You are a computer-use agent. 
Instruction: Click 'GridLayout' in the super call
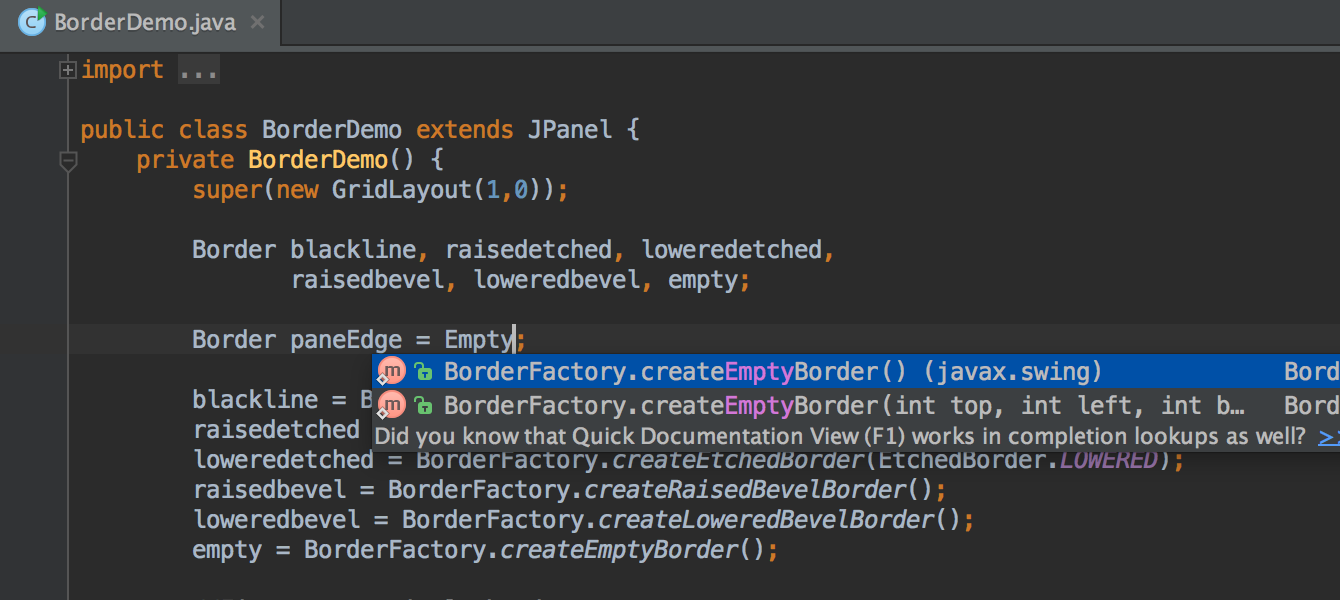[x=402, y=190]
